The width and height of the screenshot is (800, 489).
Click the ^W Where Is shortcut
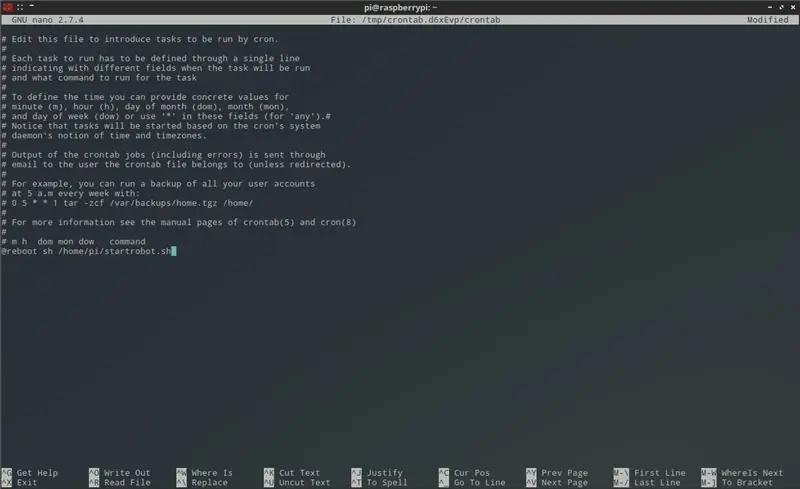coord(205,473)
